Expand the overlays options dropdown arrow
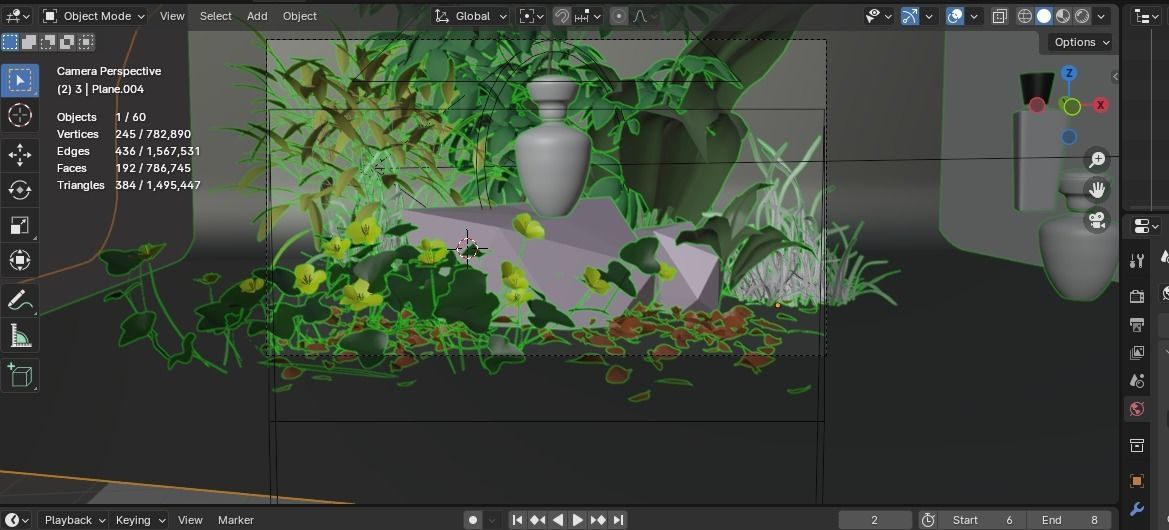Image resolution: width=1169 pixels, height=530 pixels. pos(974,16)
